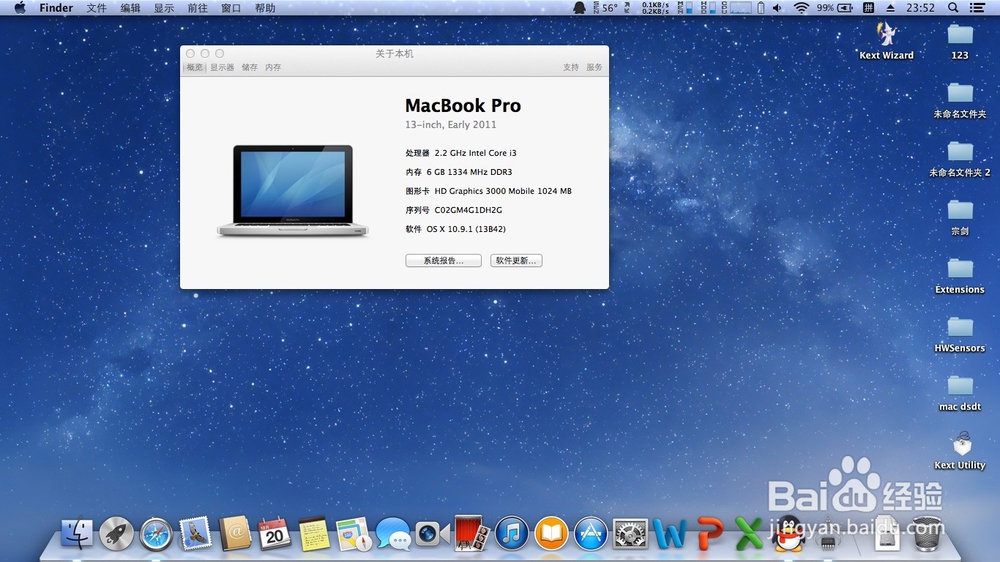Launch Launchpad rocket icon in Dock
1000x562 pixels.
click(116, 533)
